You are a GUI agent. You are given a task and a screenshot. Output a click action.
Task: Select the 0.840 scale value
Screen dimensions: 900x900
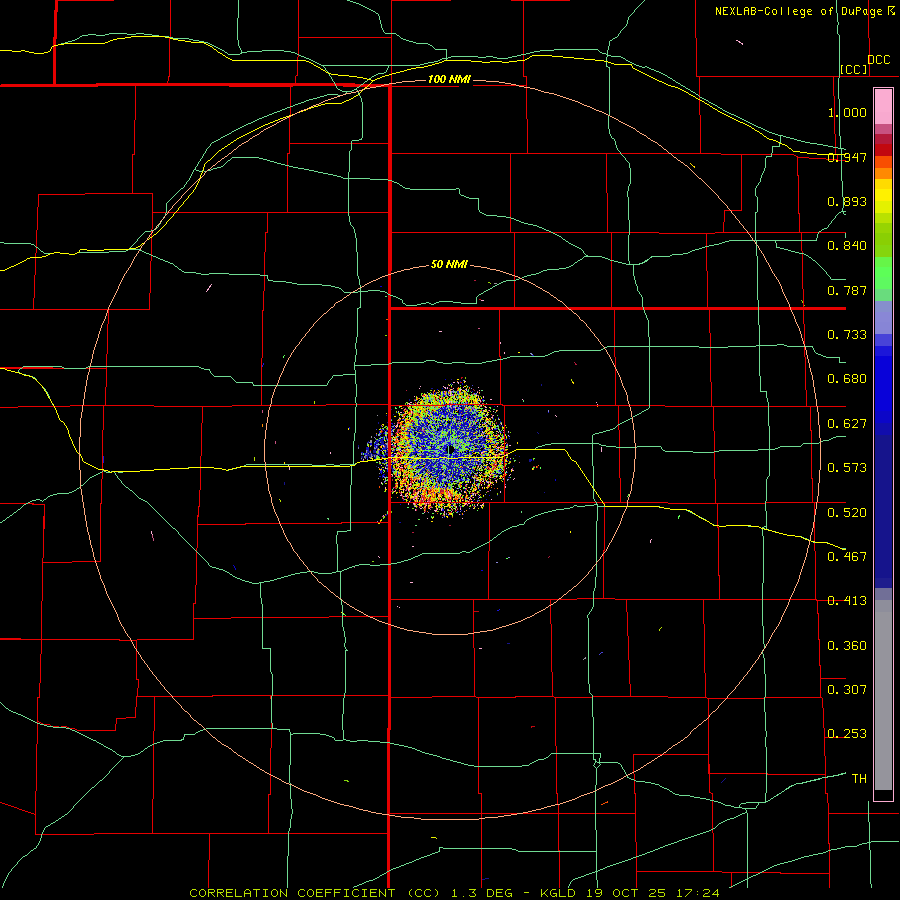(x=847, y=246)
